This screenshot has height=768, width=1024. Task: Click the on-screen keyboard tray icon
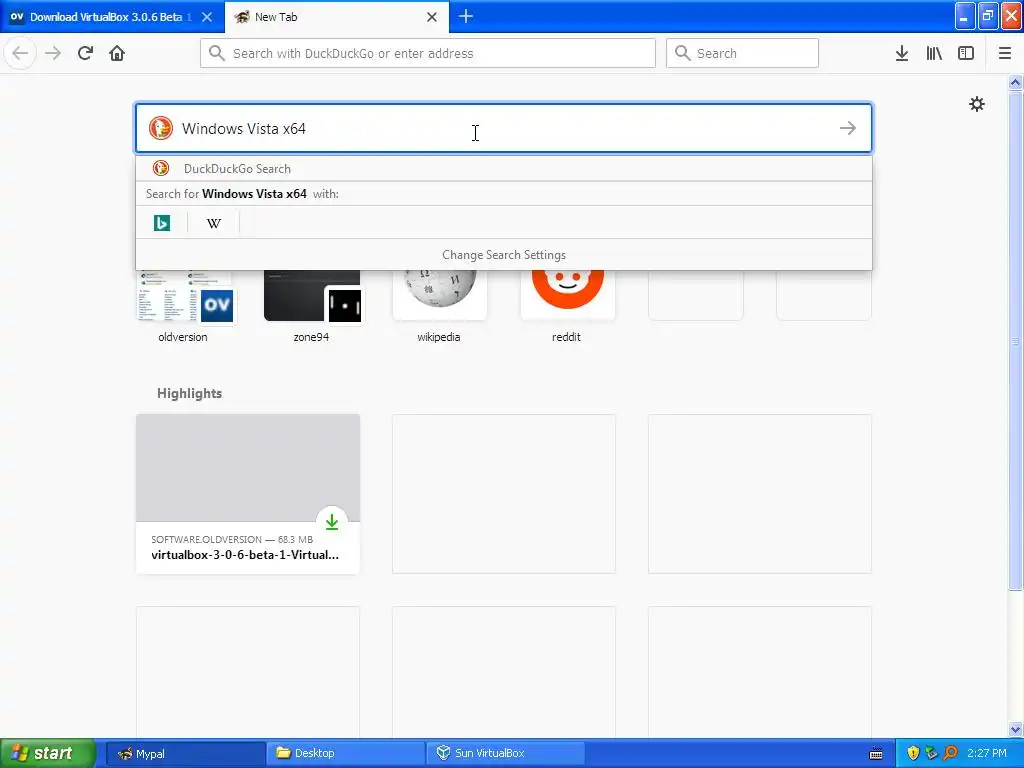pos(876,754)
